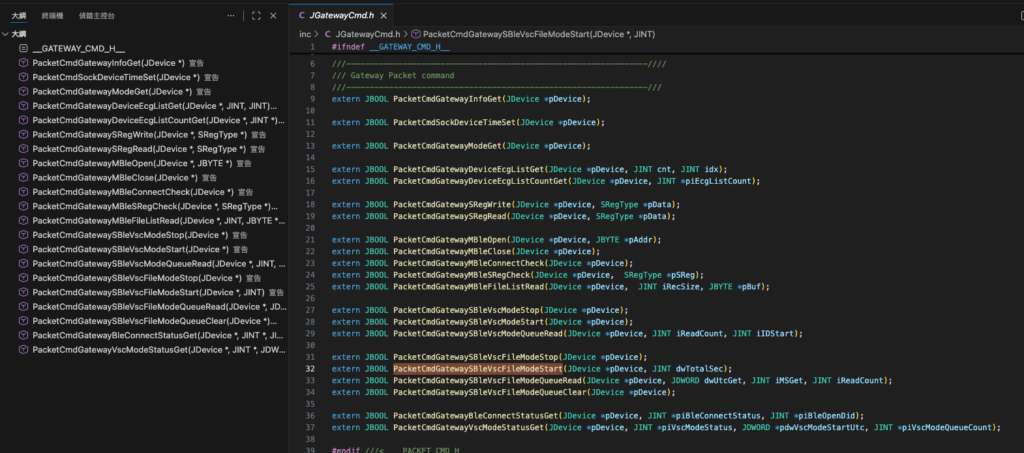Click the function icon beside PacketCmdGatewayInfoGet in outline
Viewport: 1024px width, 453px height.
(x=23, y=62)
